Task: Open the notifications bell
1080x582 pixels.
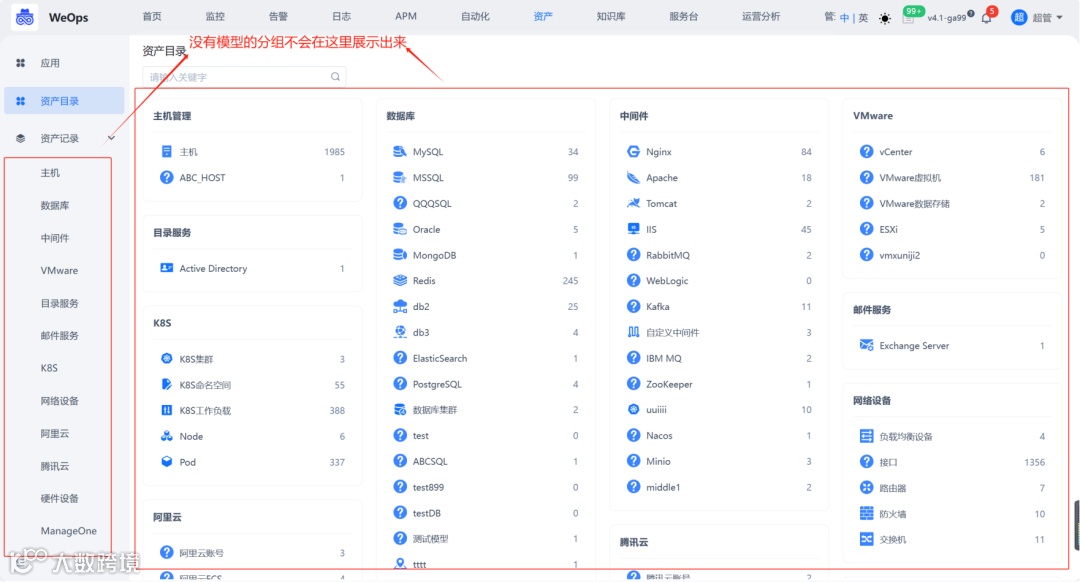Action: pyautogui.click(x=986, y=19)
